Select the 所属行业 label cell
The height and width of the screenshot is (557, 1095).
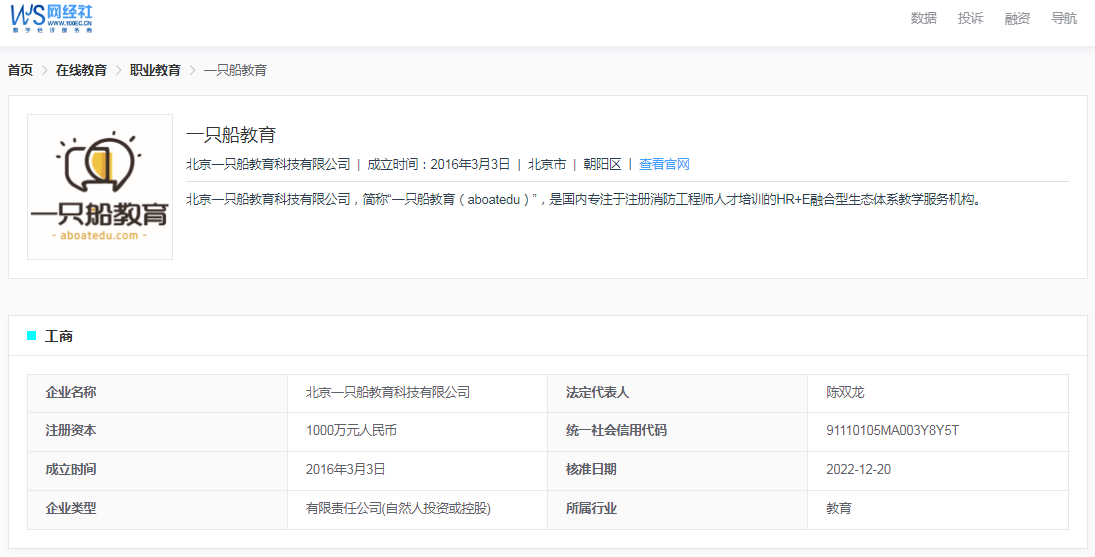pos(677,510)
